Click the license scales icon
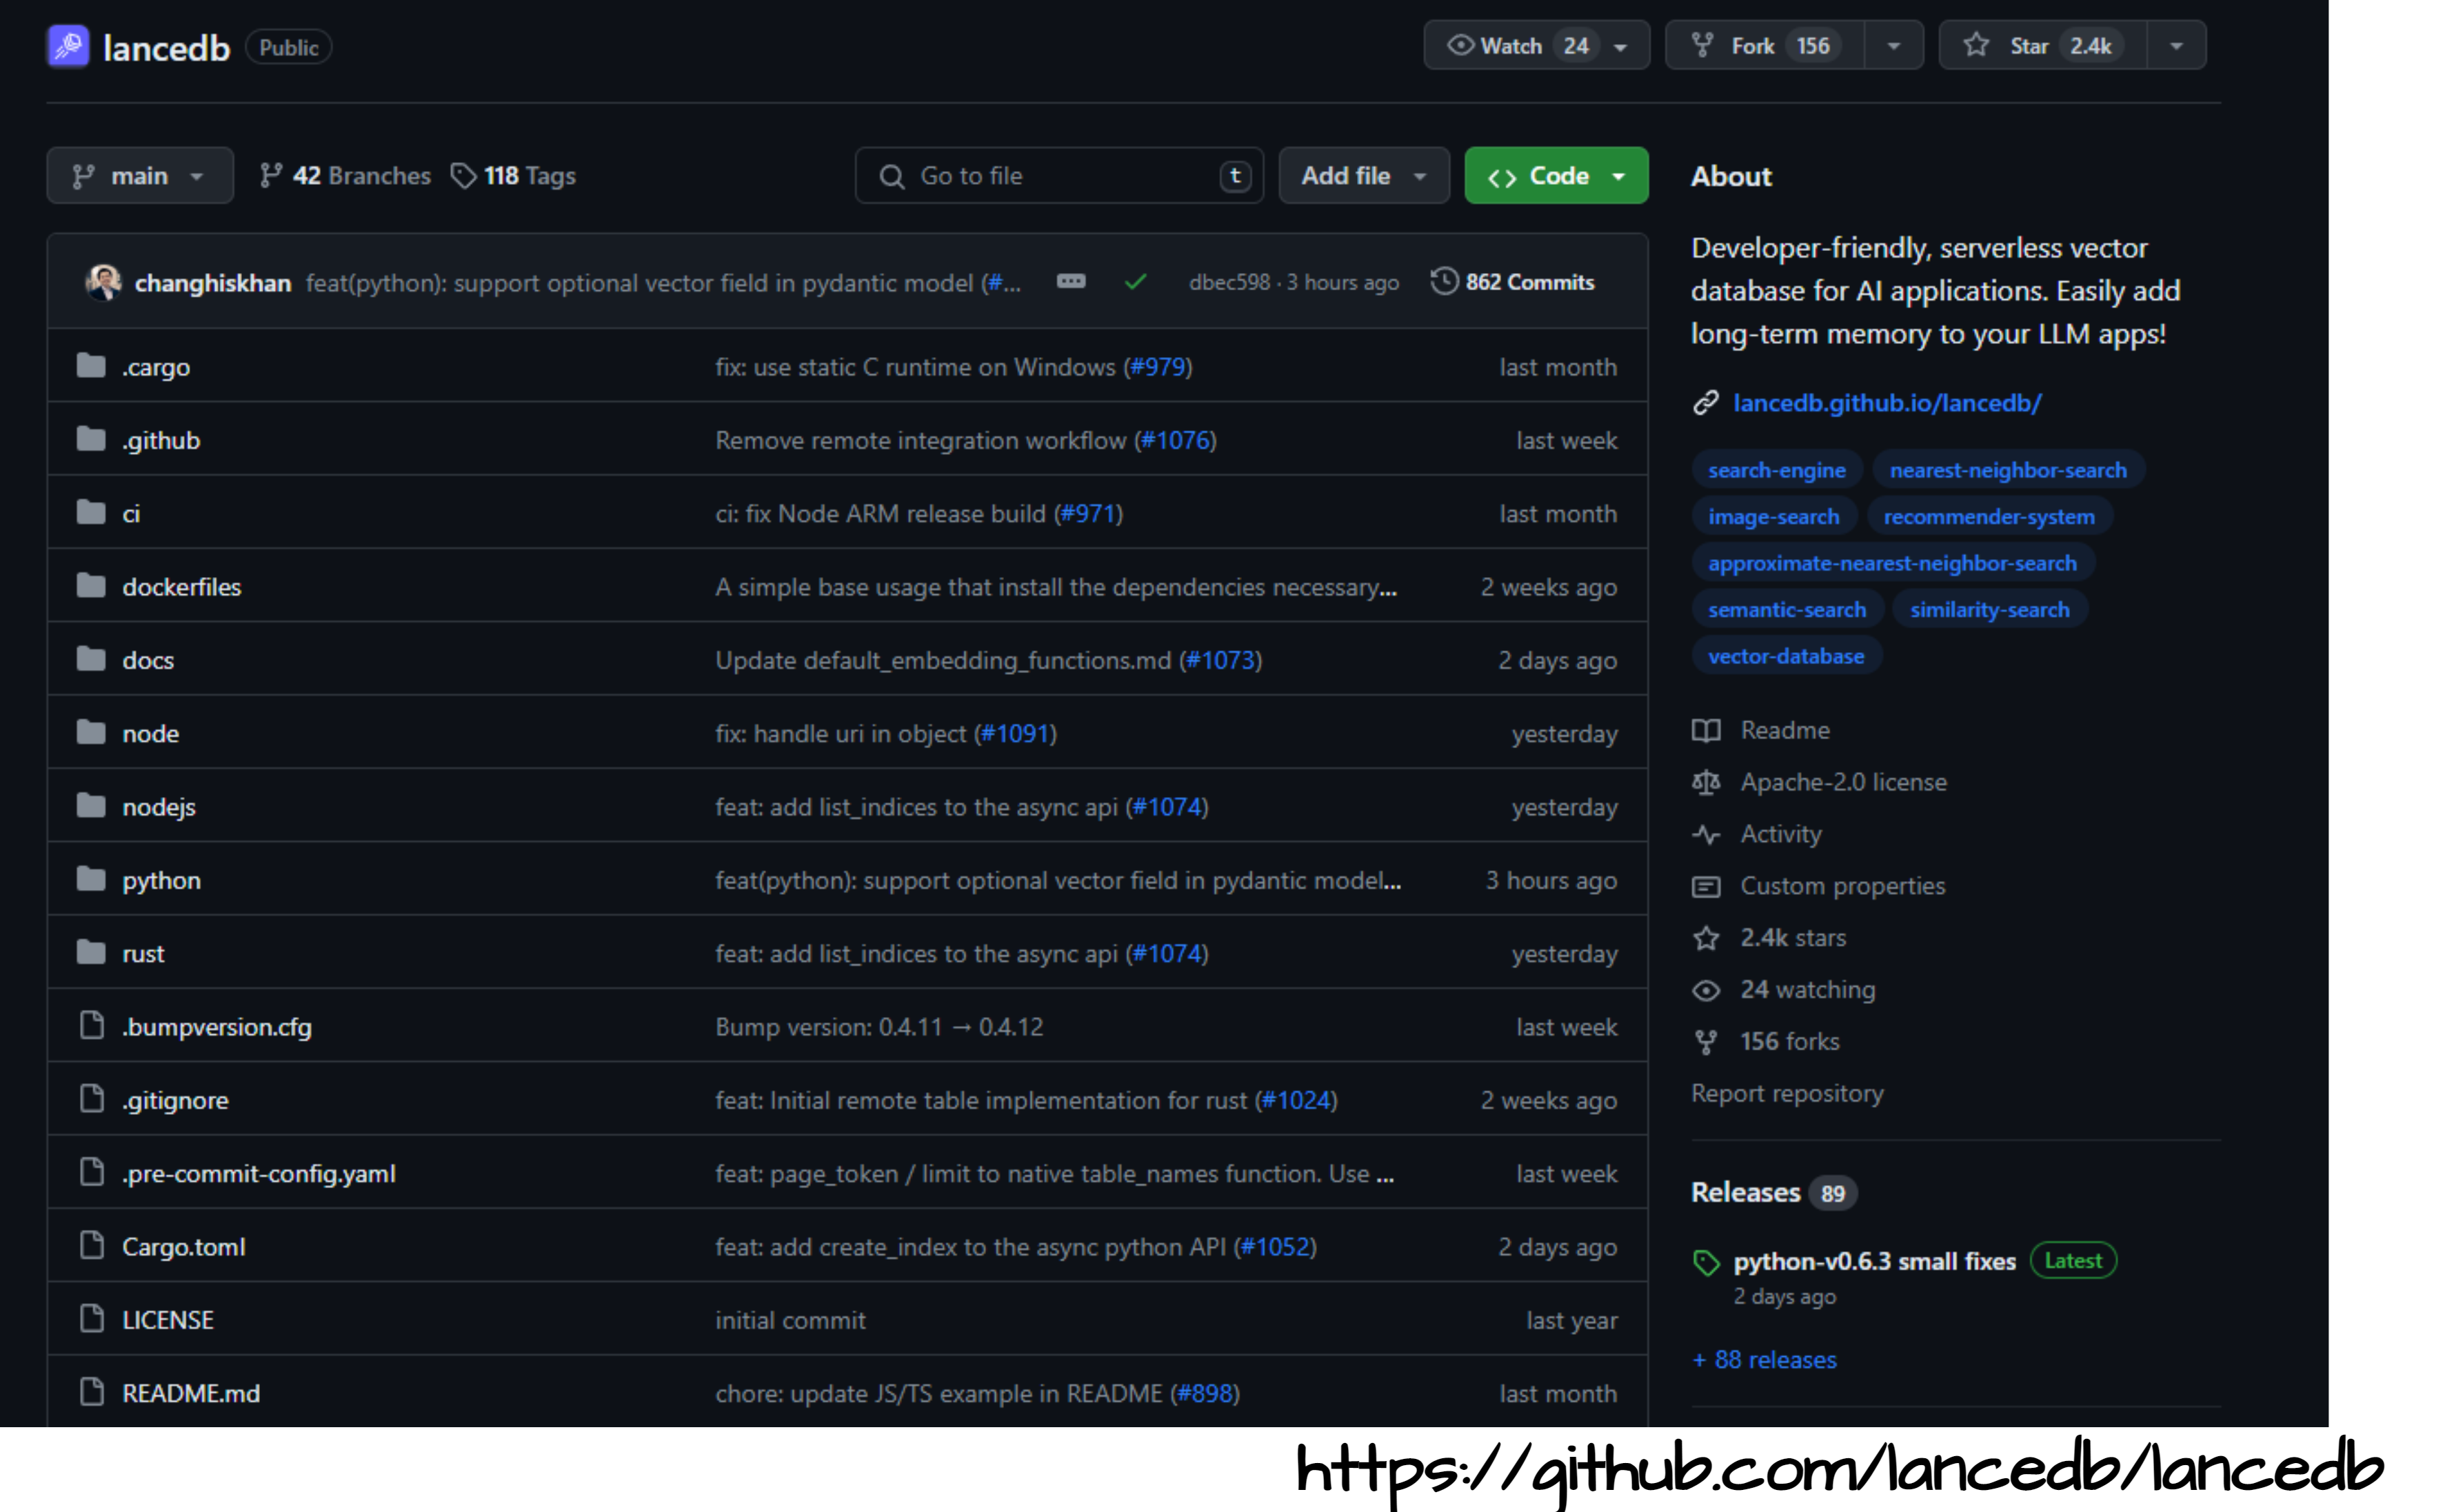 tap(1706, 782)
